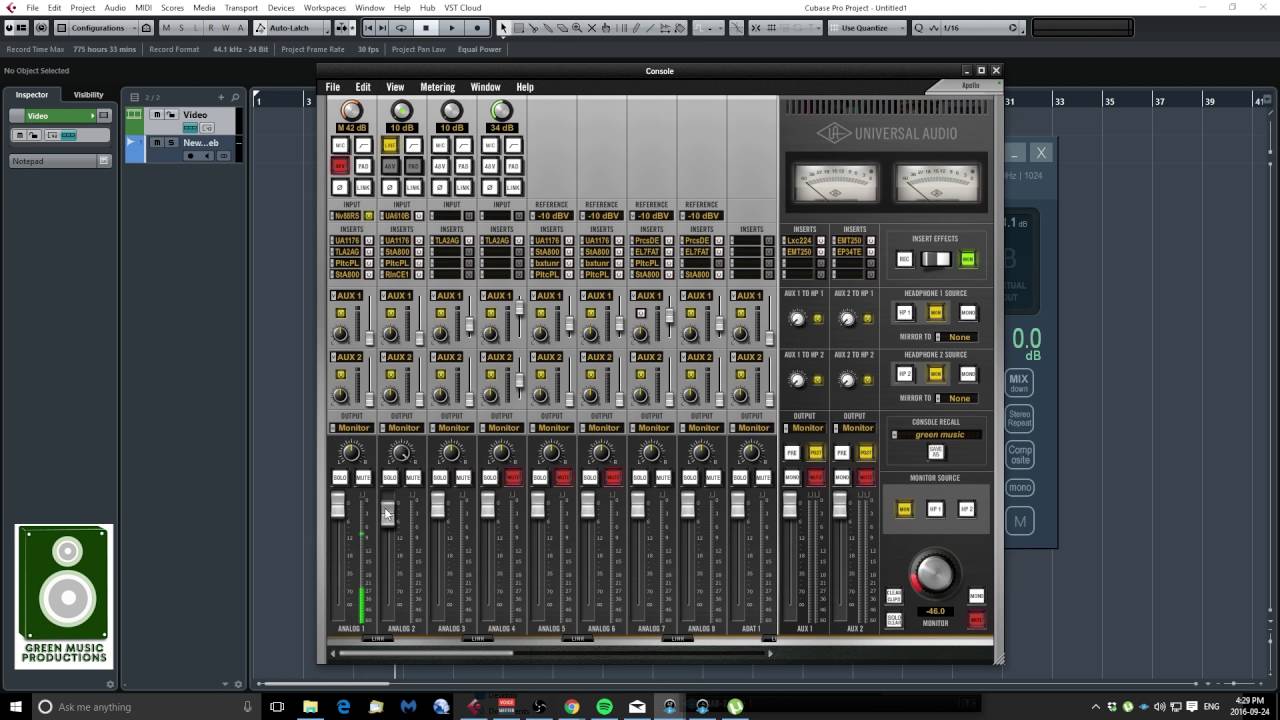Toggle PAD on Analog 3 channel
The width and height of the screenshot is (1280, 720).
463,166
